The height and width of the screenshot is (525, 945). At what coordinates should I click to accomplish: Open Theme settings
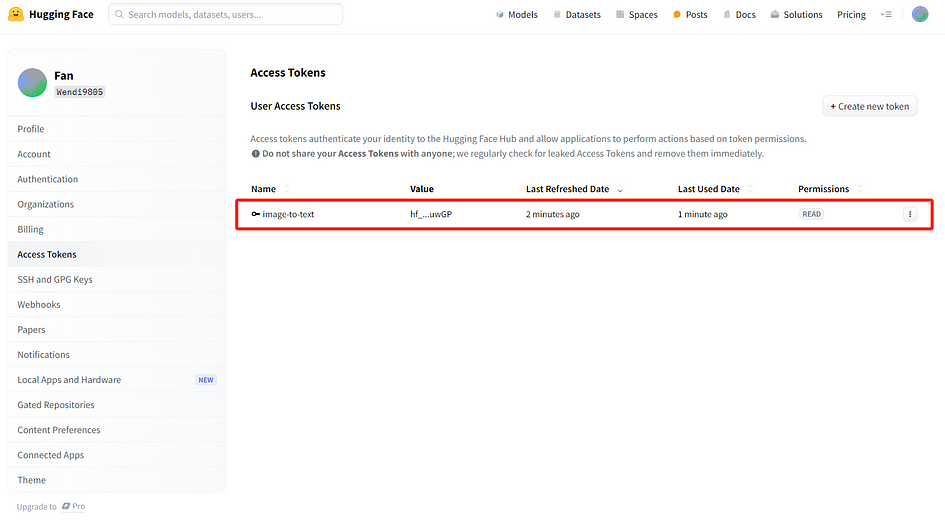point(117,480)
